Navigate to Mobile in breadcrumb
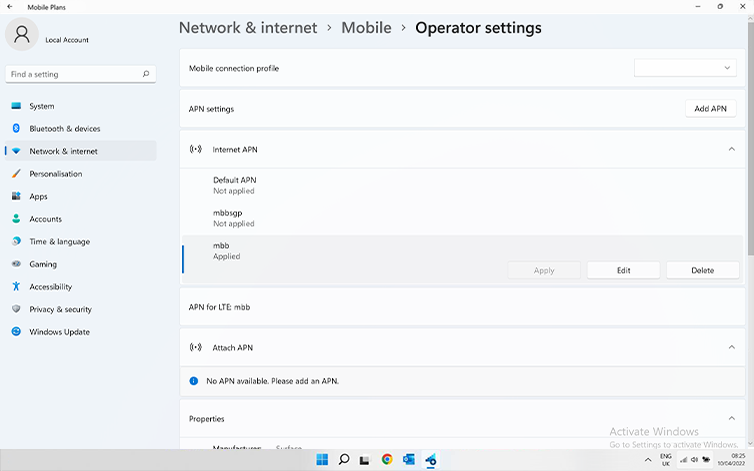The height and width of the screenshot is (471, 754). pyautogui.click(x=366, y=28)
